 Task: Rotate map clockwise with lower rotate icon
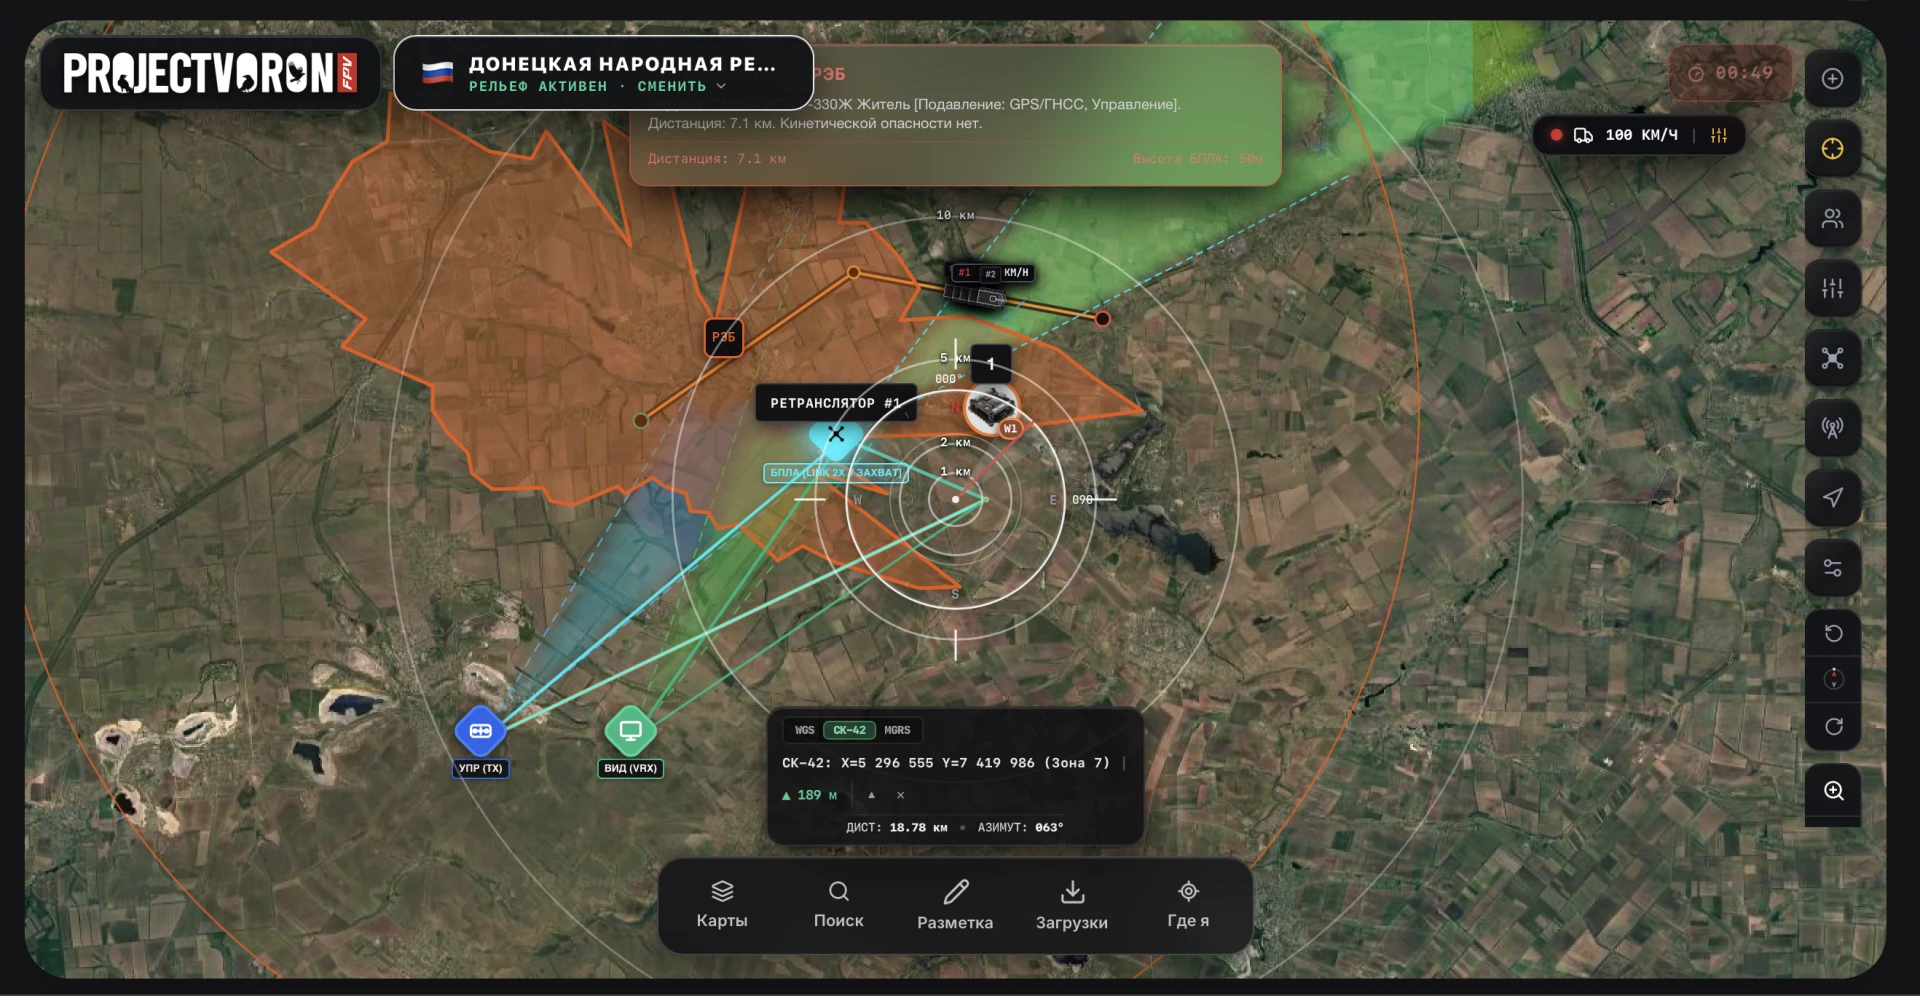1833,727
